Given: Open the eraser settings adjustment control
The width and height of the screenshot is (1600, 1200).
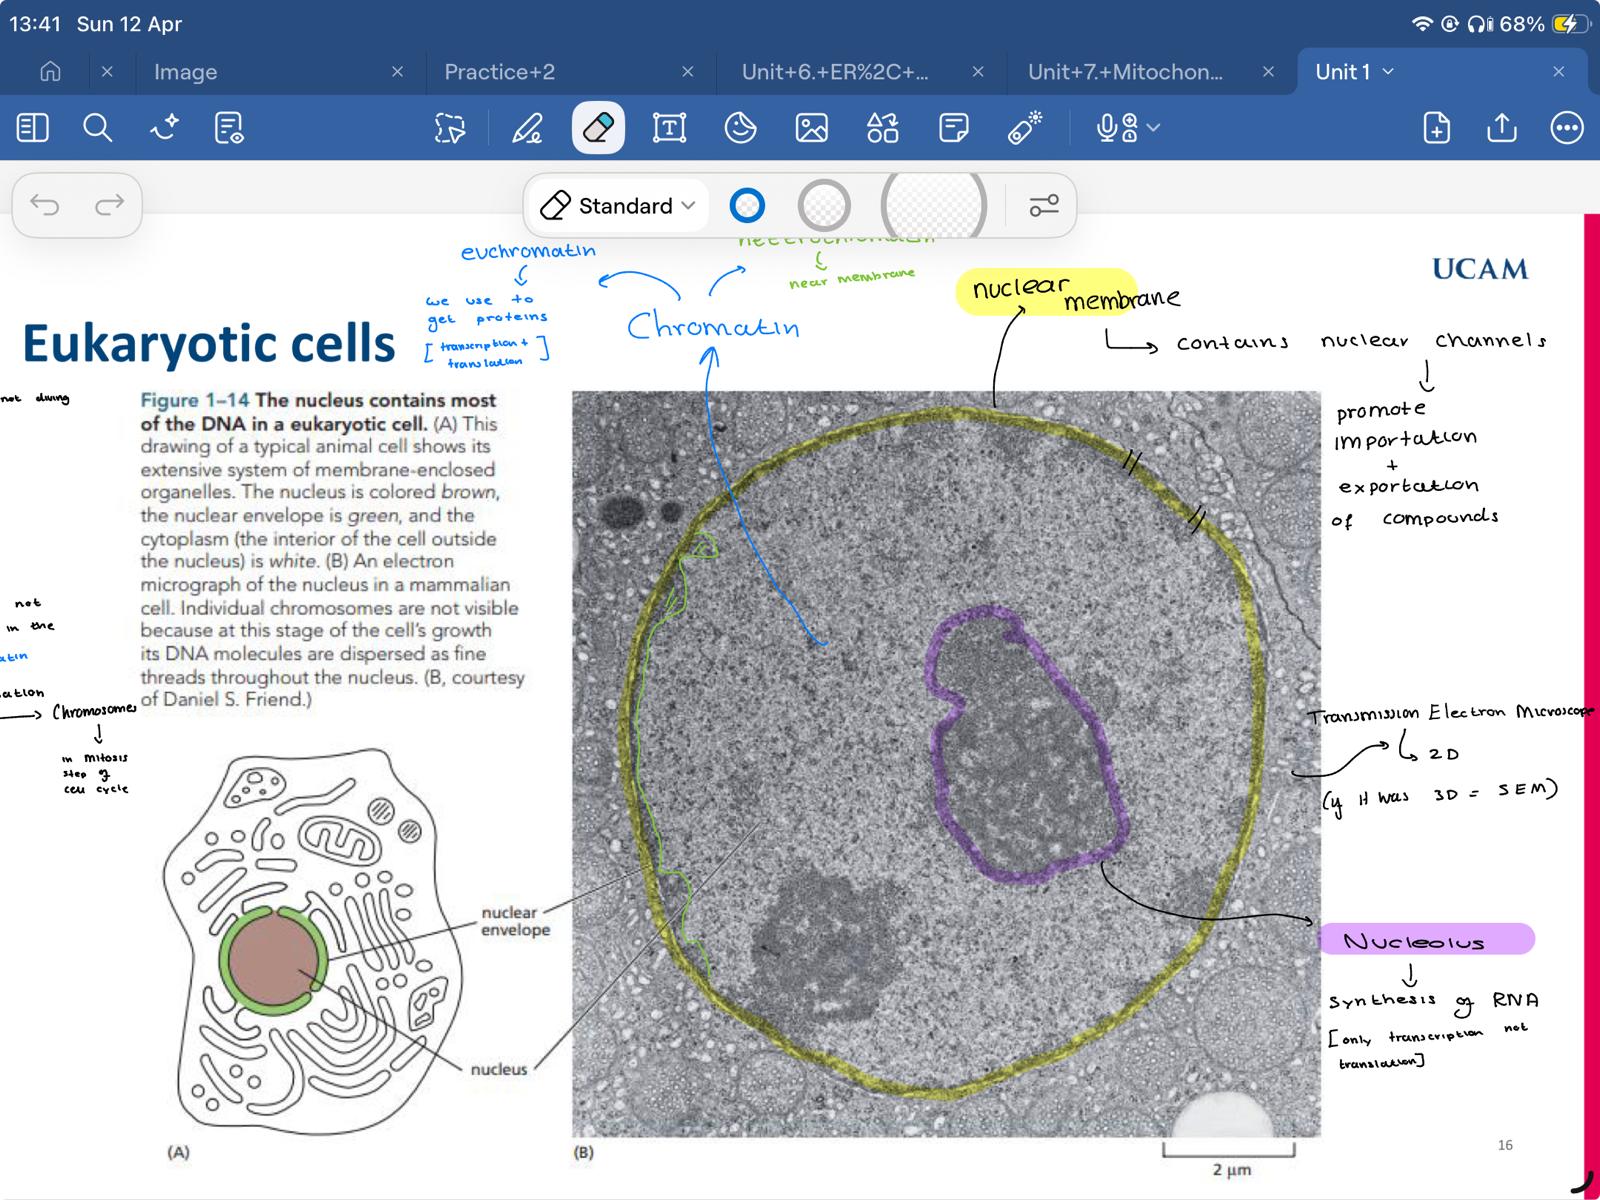Looking at the screenshot, I should click(1044, 205).
